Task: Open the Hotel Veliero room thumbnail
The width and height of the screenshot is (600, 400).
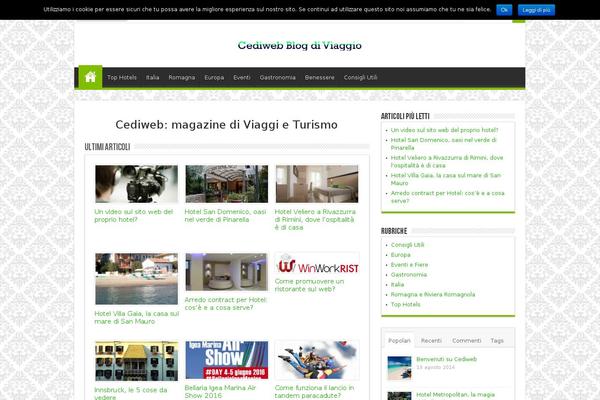Action: (x=317, y=184)
